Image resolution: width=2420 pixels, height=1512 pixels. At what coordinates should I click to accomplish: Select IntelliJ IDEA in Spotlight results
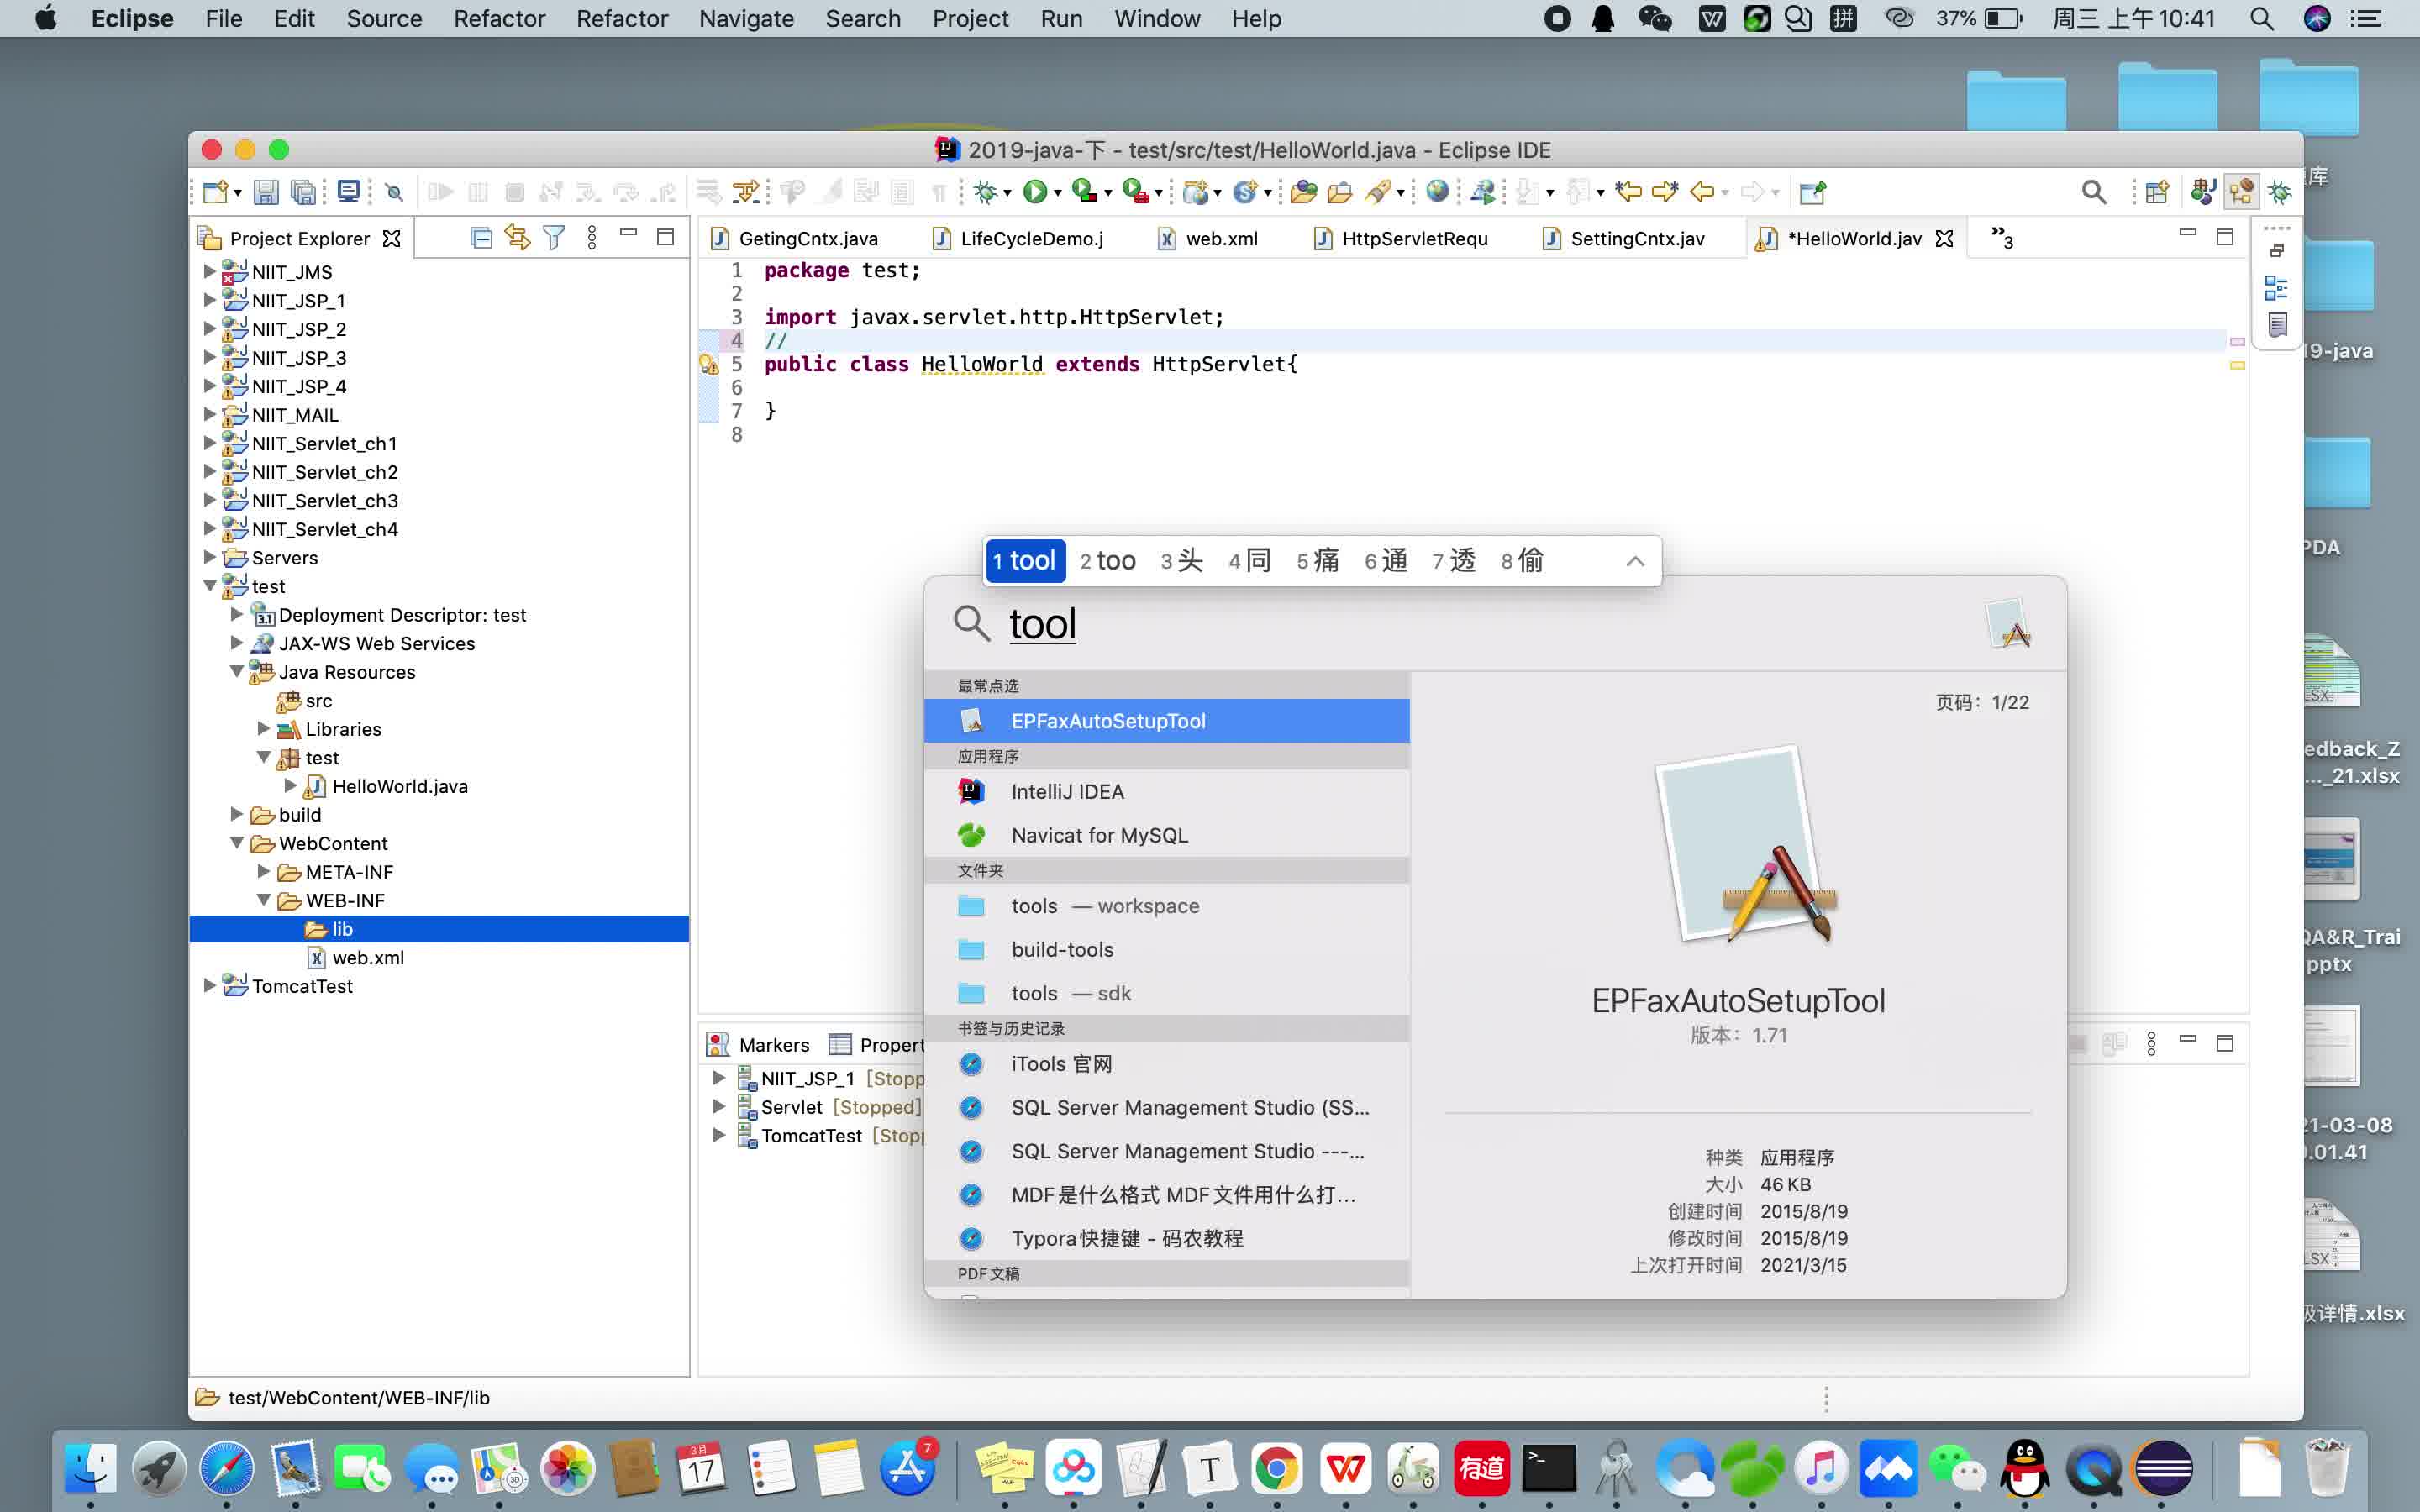point(1166,791)
